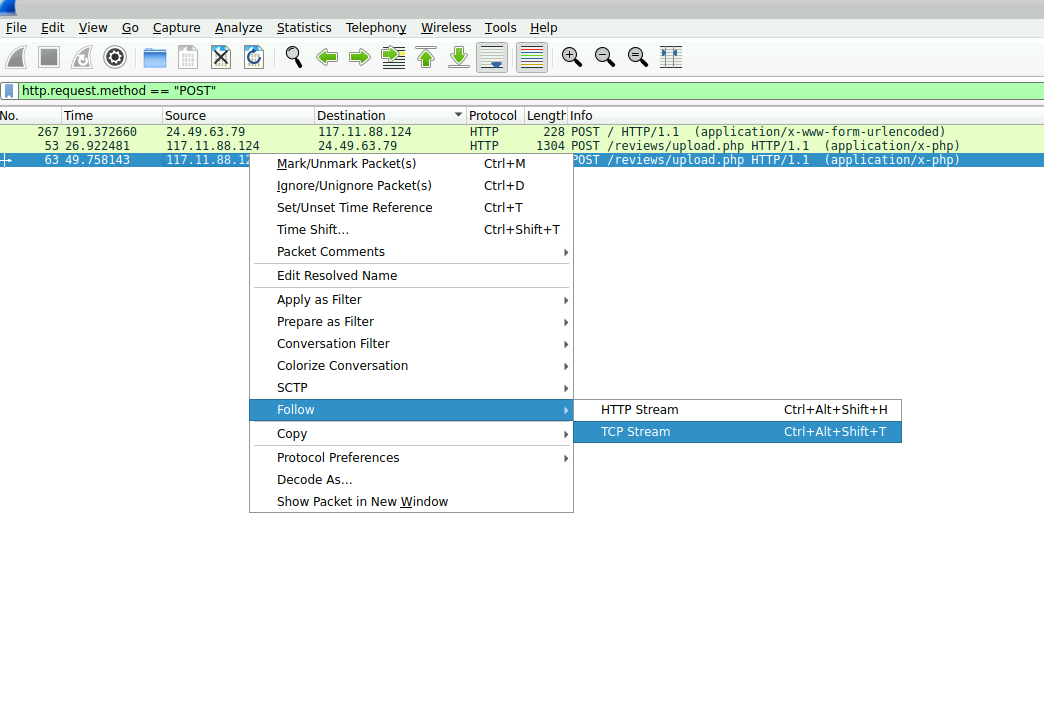
Task: Close this capture file
Action: [x=220, y=57]
